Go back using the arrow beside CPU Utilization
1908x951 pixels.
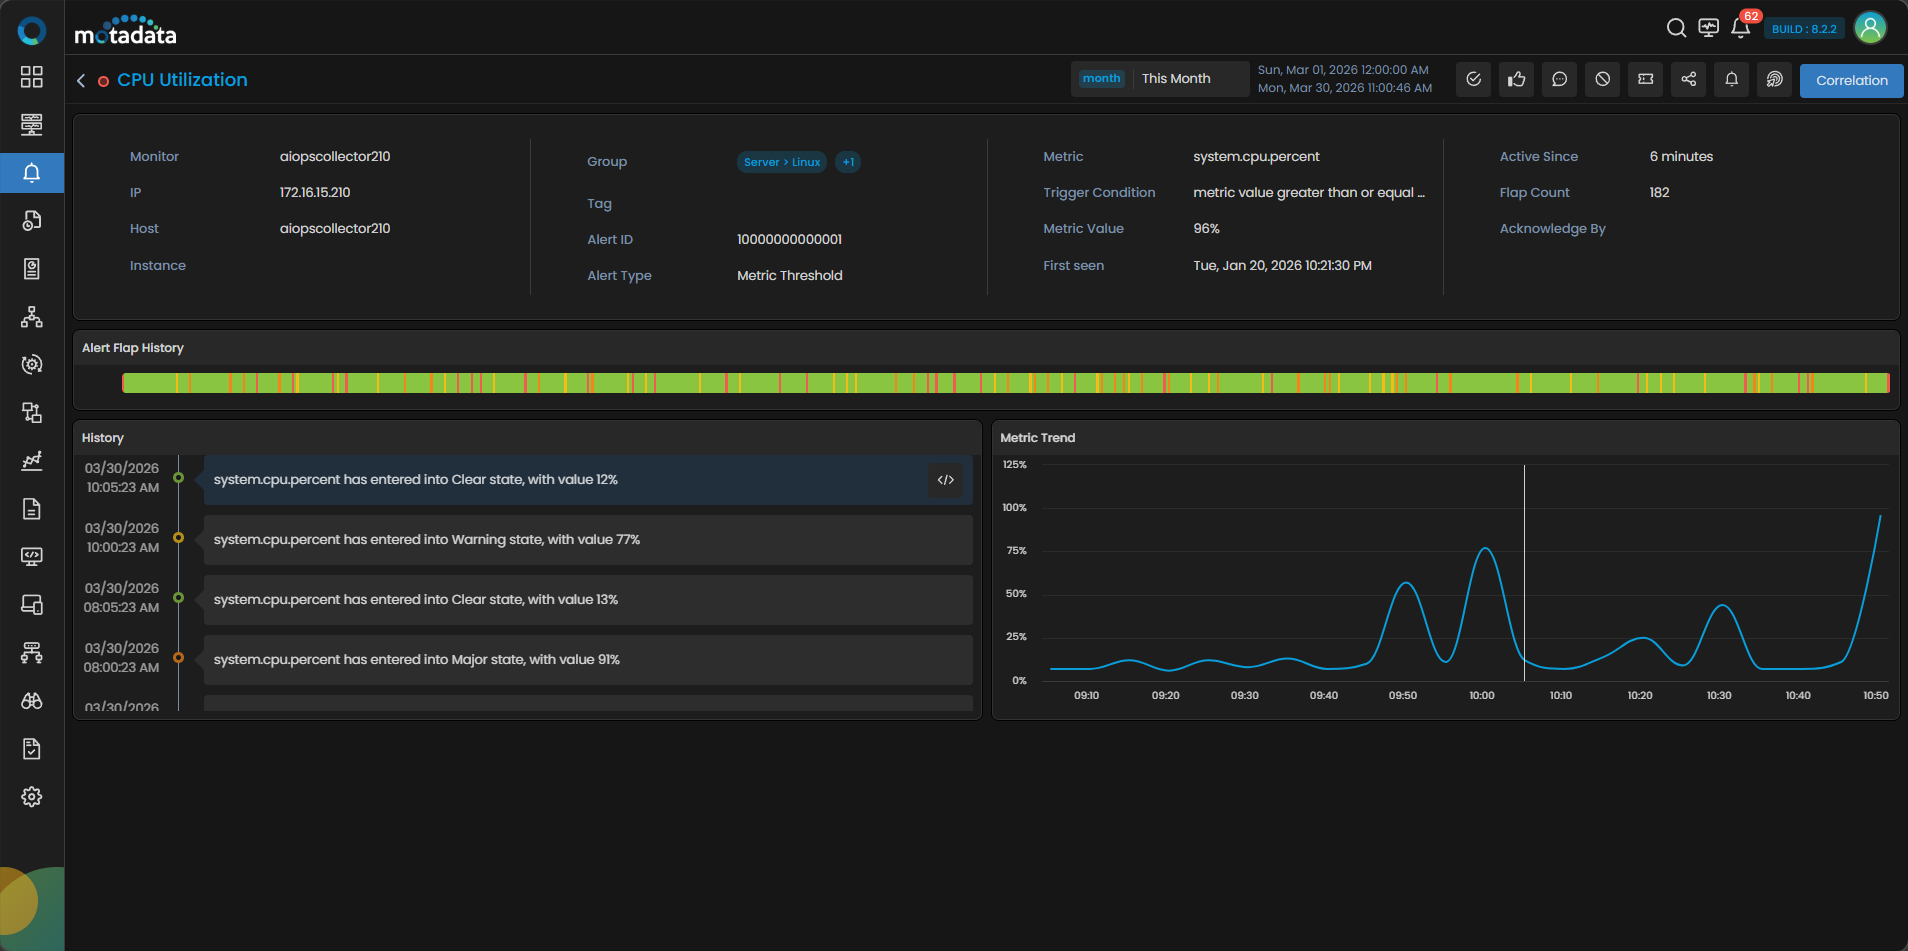[x=81, y=80]
